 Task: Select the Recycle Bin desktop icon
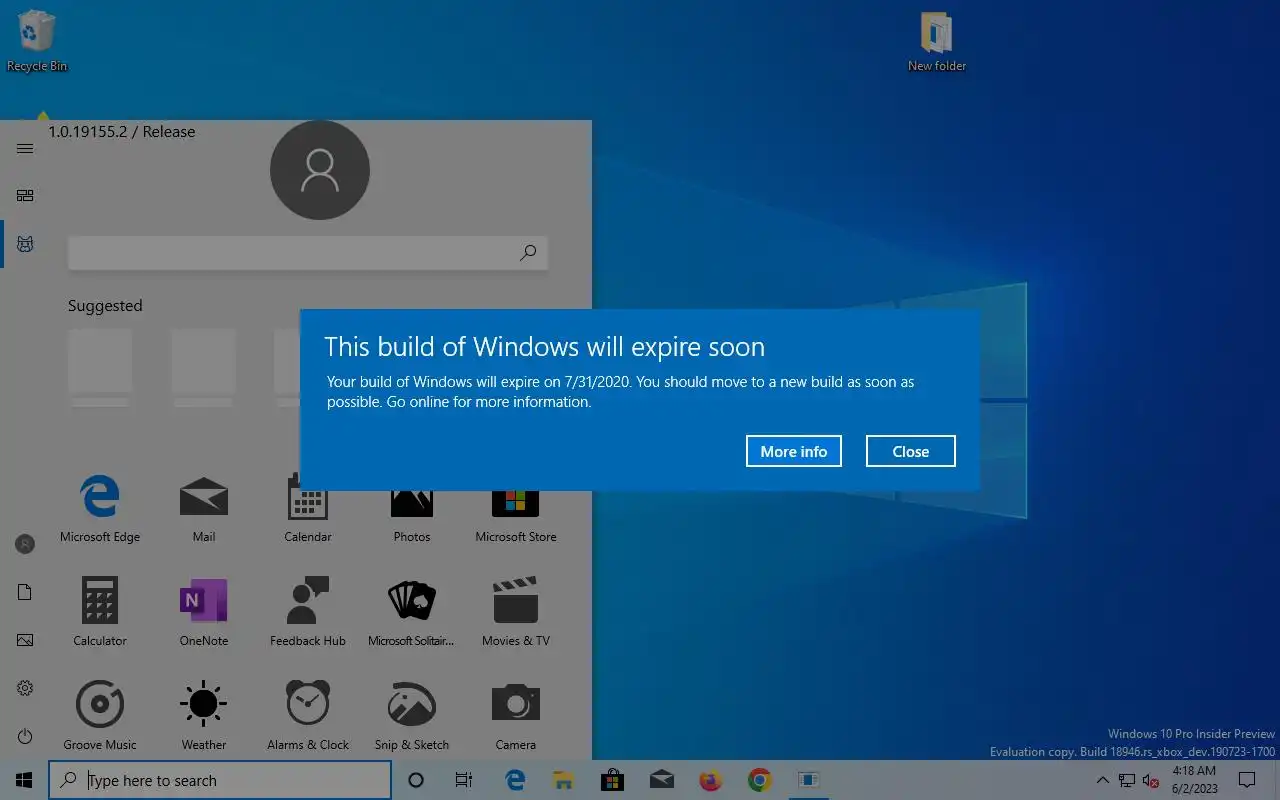[37, 42]
